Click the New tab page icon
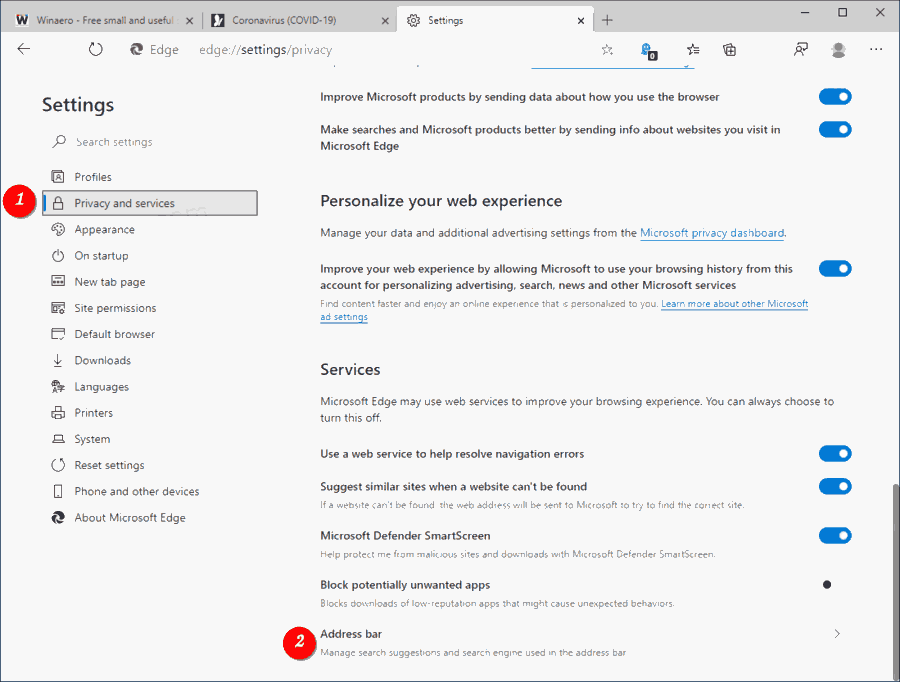The image size is (900, 682). (58, 281)
